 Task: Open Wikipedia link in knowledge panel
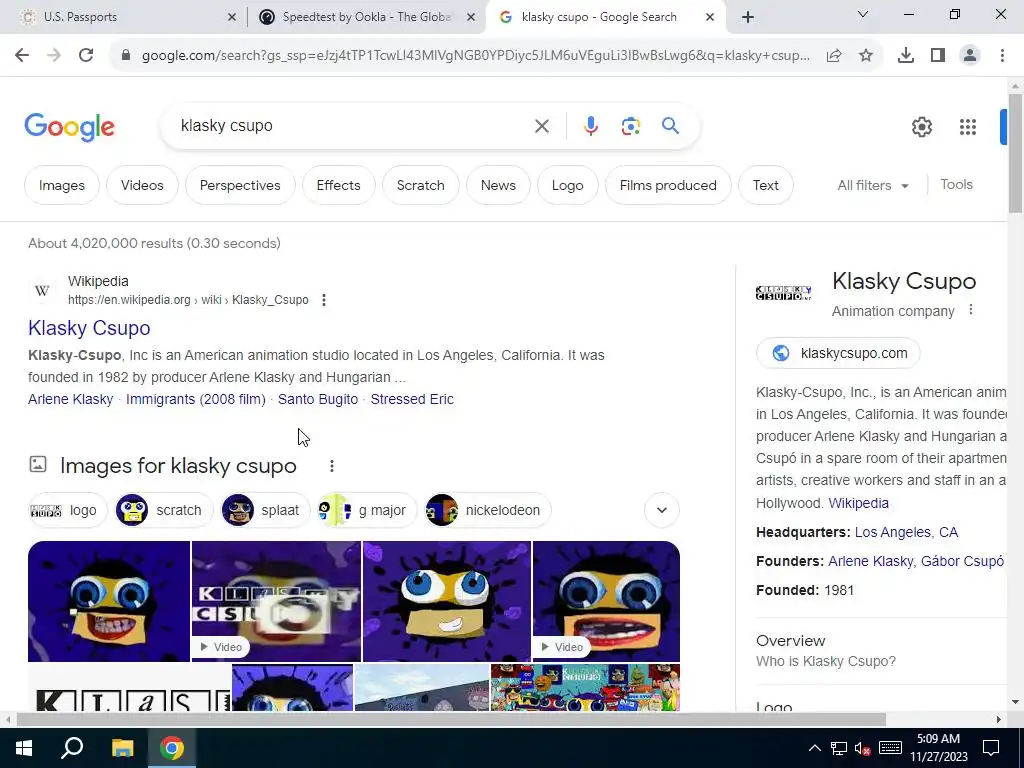[x=858, y=504]
